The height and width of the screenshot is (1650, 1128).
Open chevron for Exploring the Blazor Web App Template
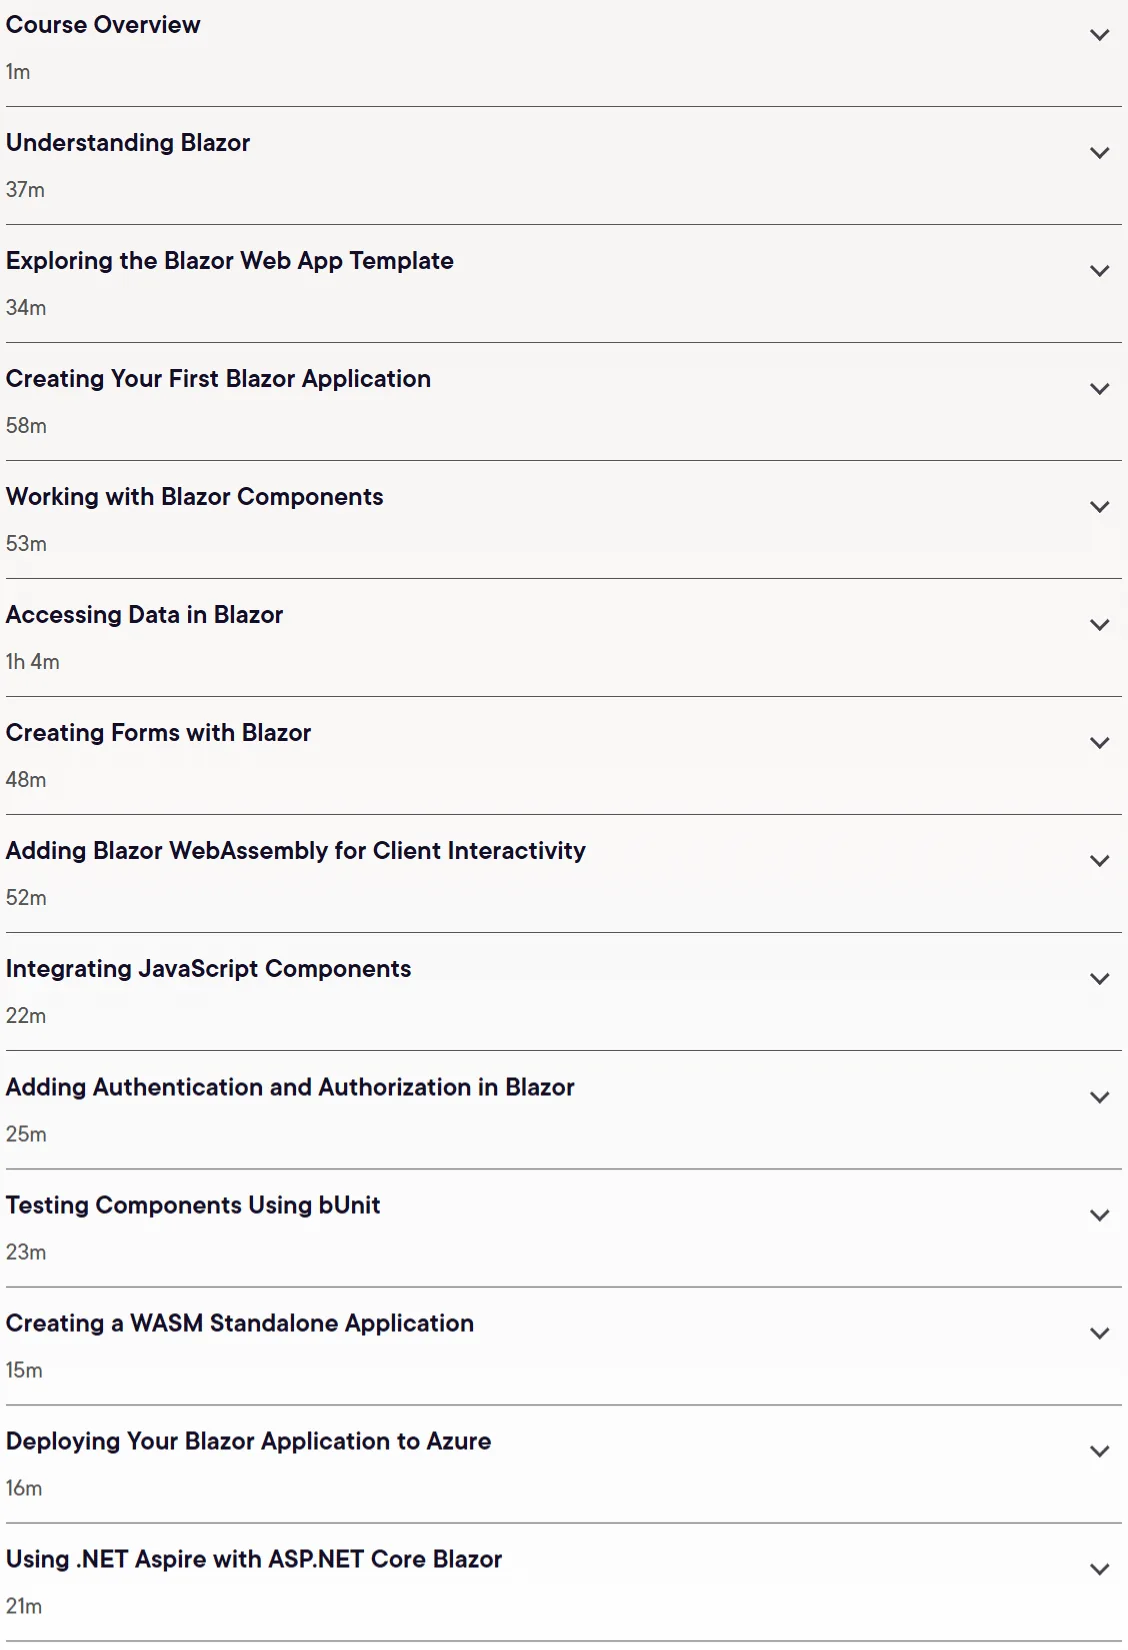coord(1099,271)
